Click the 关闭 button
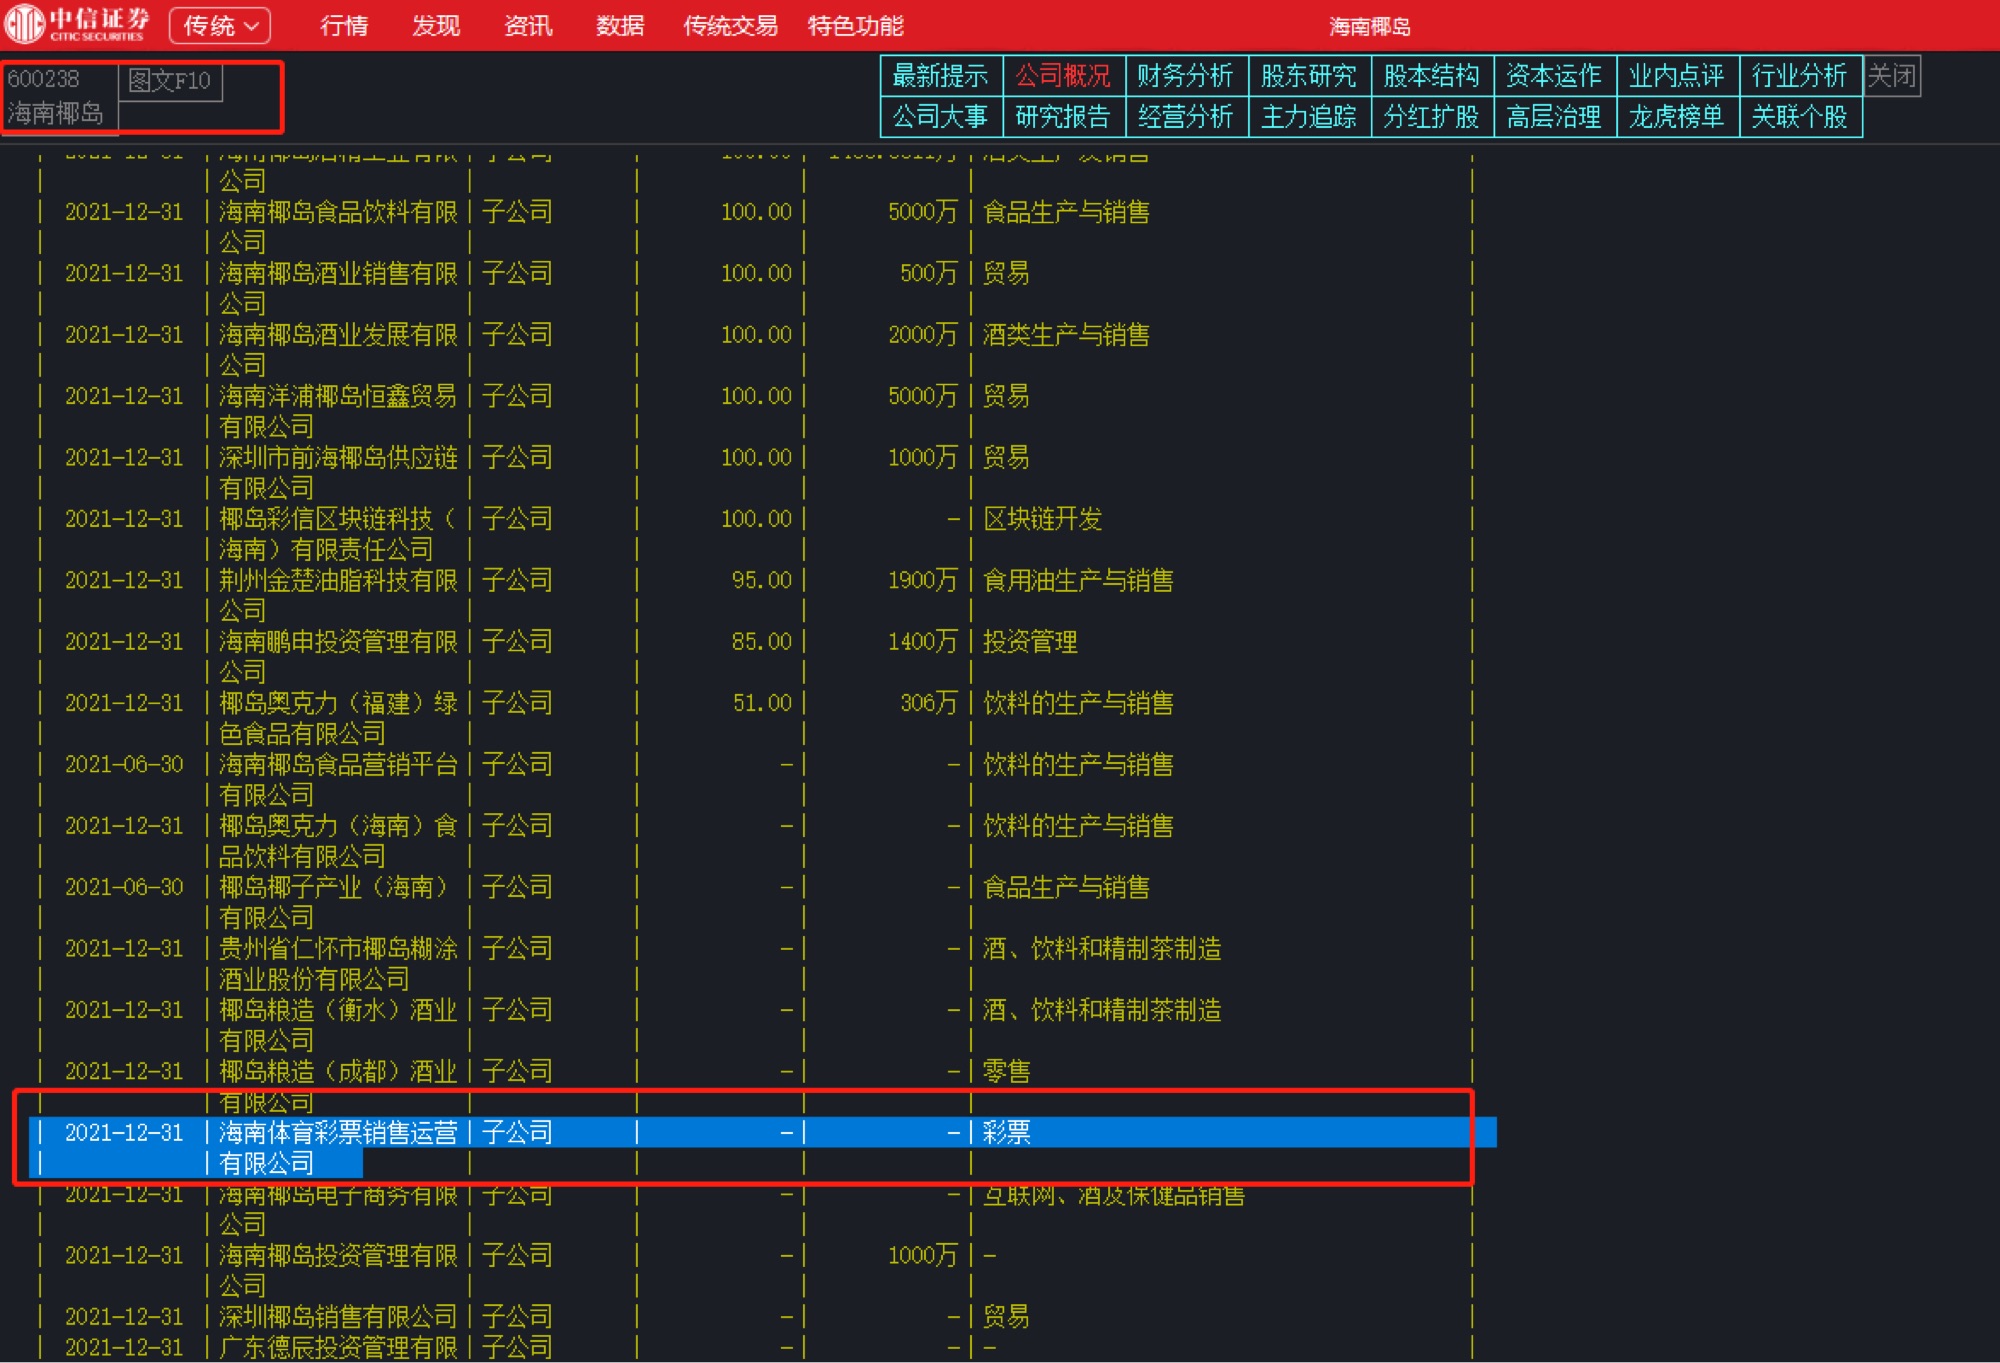 point(1892,76)
